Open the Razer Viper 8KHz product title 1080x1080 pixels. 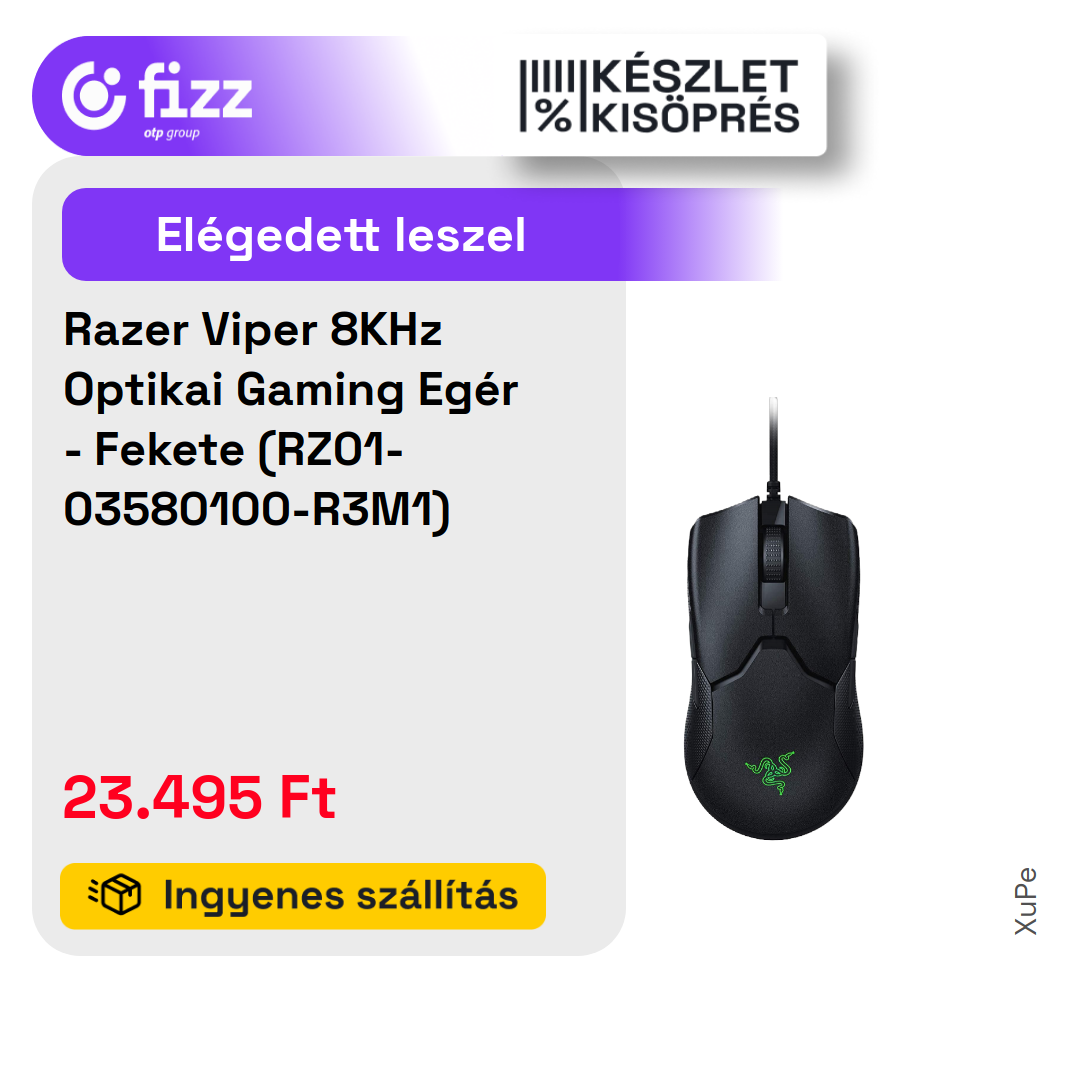pos(291,419)
